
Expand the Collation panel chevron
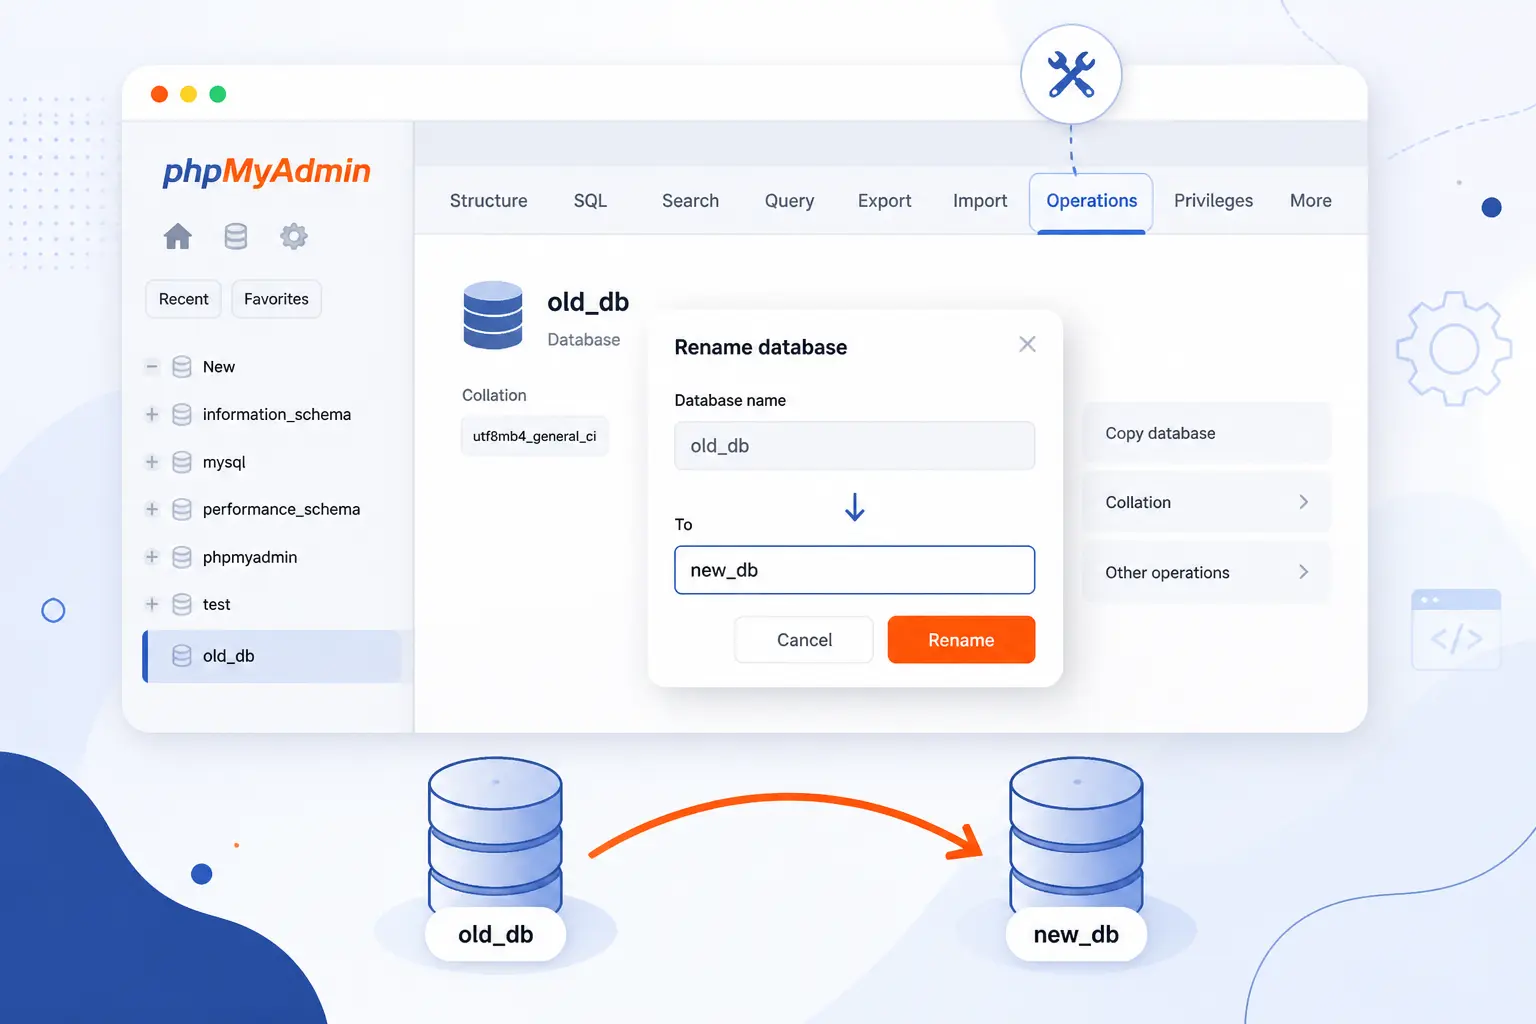[1303, 502]
